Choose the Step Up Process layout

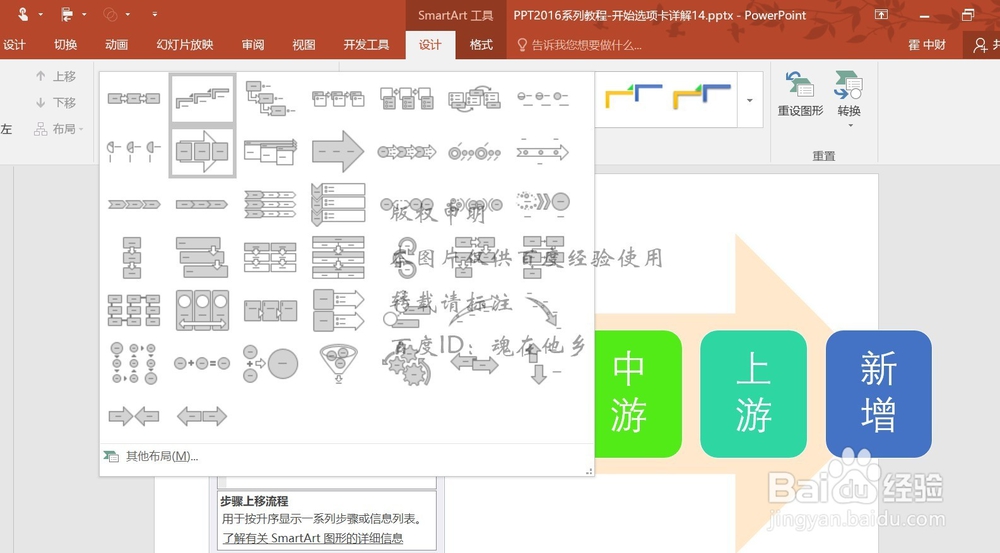tap(202, 98)
